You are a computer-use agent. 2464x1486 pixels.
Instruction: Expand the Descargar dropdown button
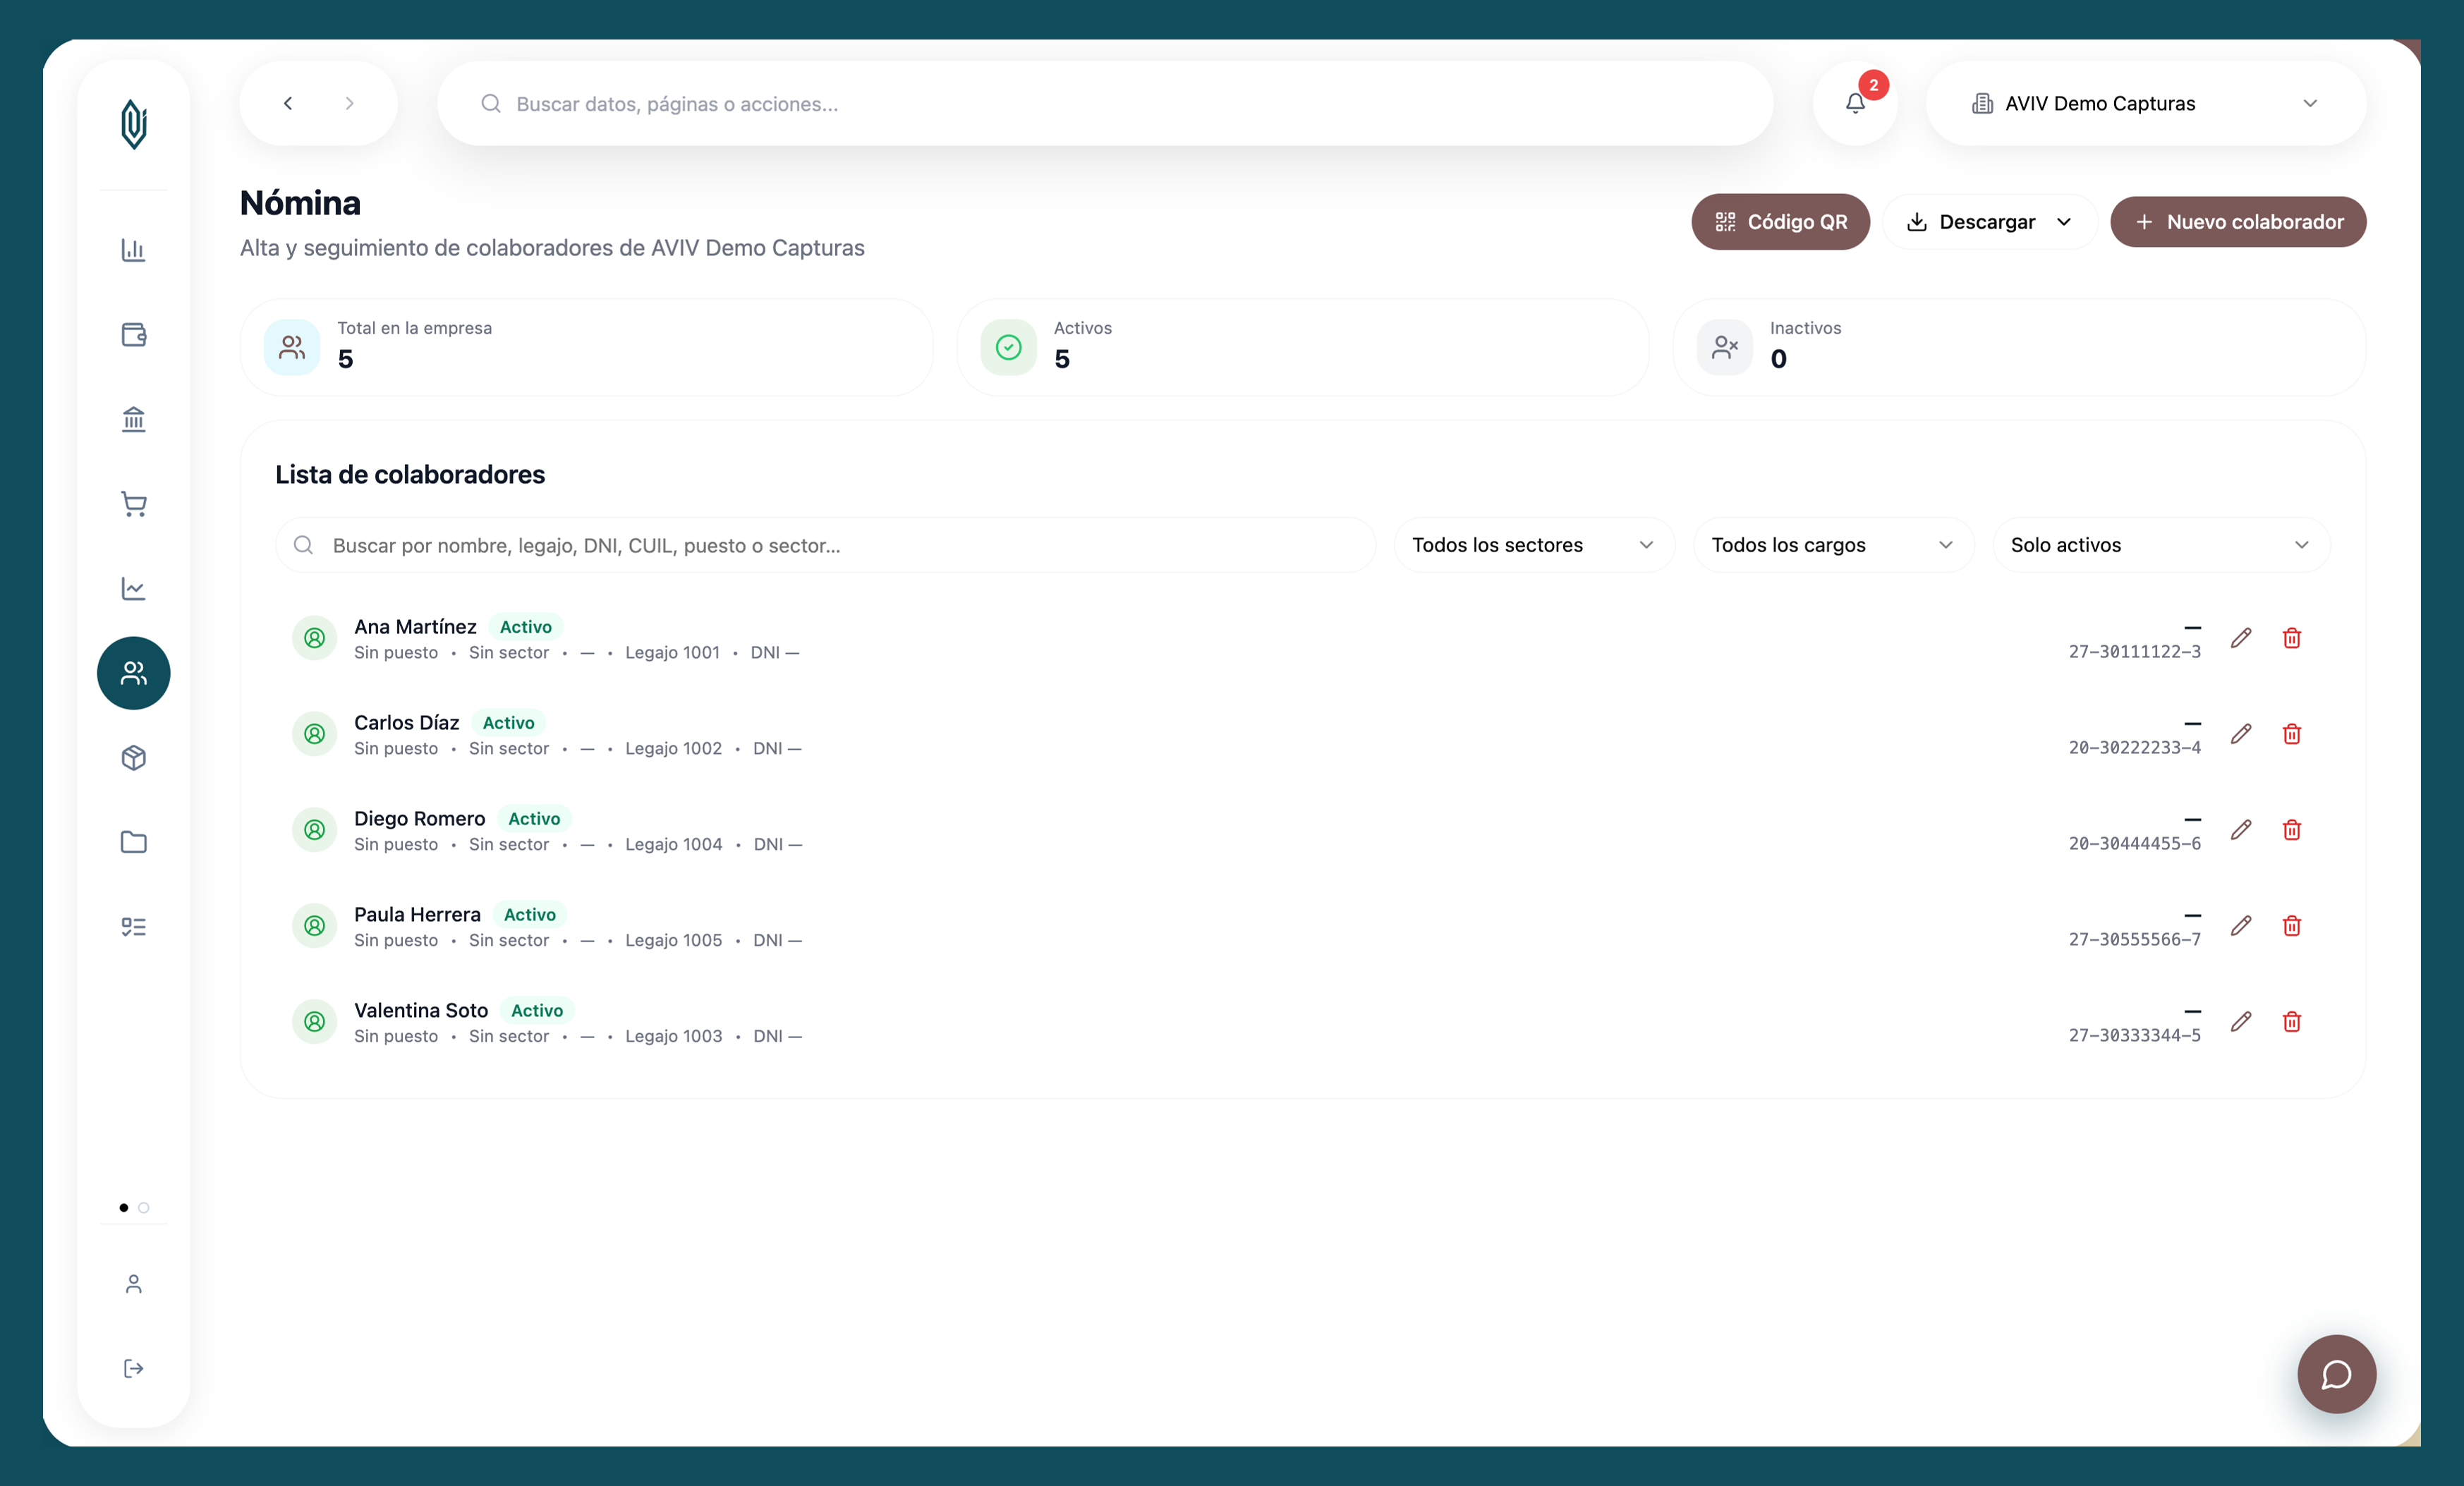(x=1990, y=222)
